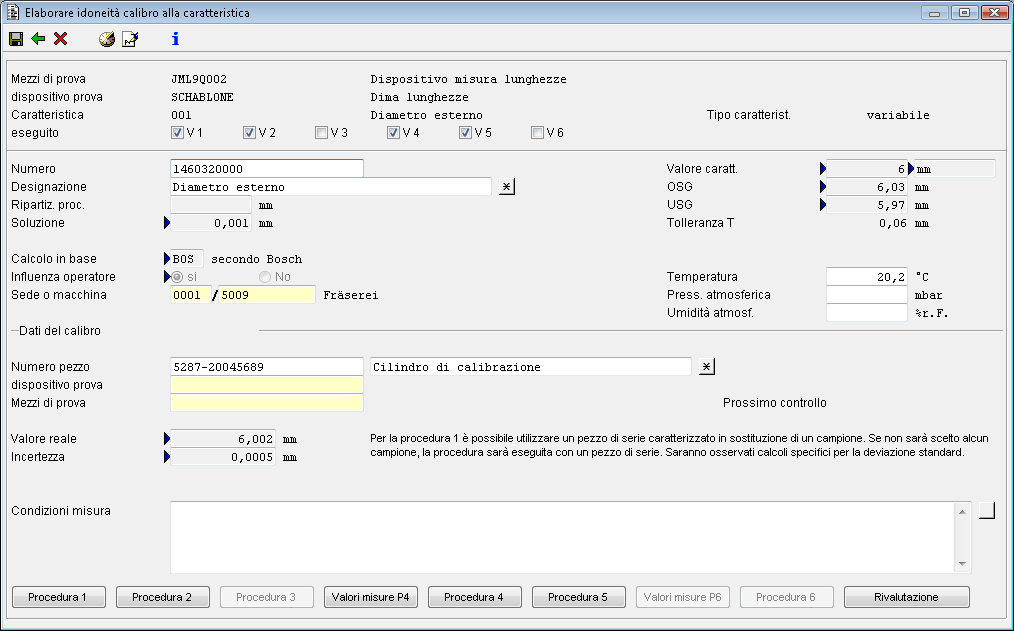Screen dimensions: 1014x631
Task: Open Valori misure P4
Action: point(371,597)
